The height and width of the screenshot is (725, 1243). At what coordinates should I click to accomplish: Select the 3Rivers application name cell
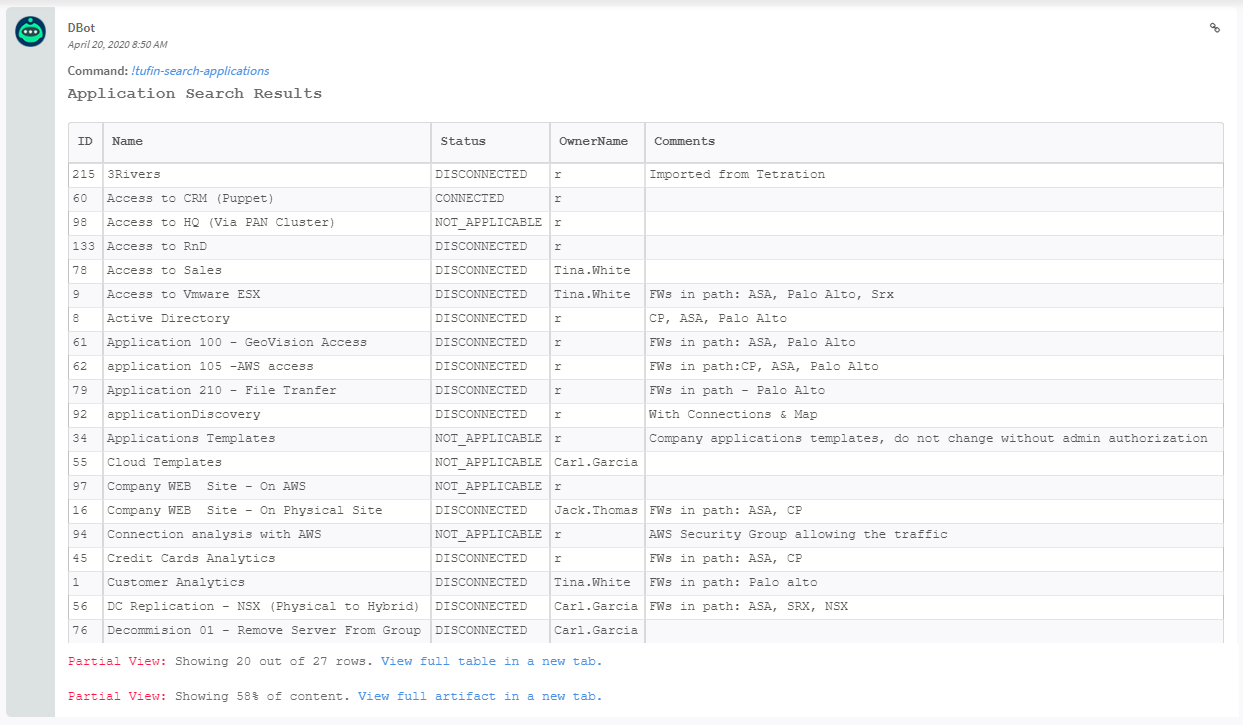coord(133,174)
